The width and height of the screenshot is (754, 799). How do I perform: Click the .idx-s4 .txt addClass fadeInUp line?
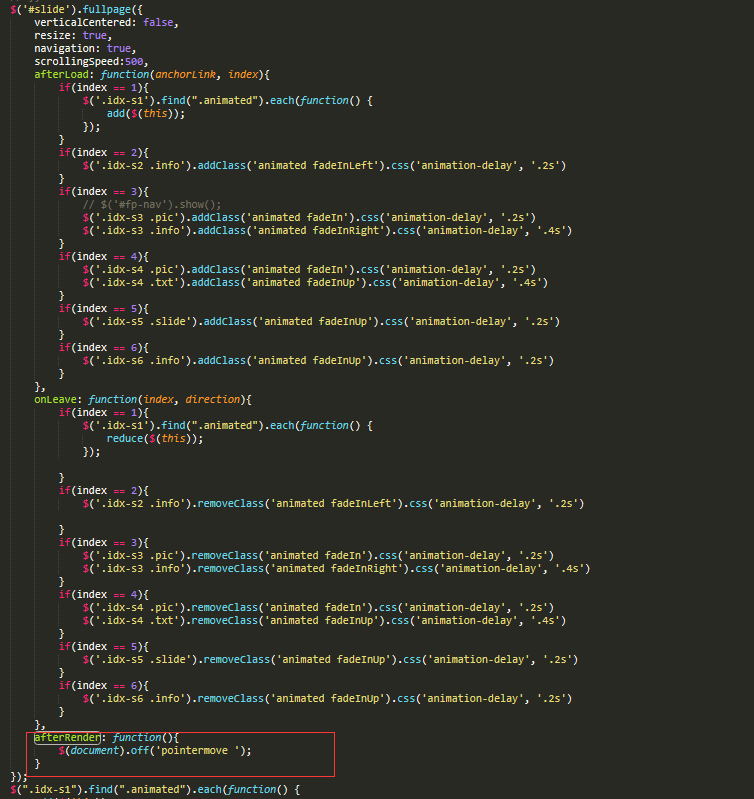tap(315, 282)
